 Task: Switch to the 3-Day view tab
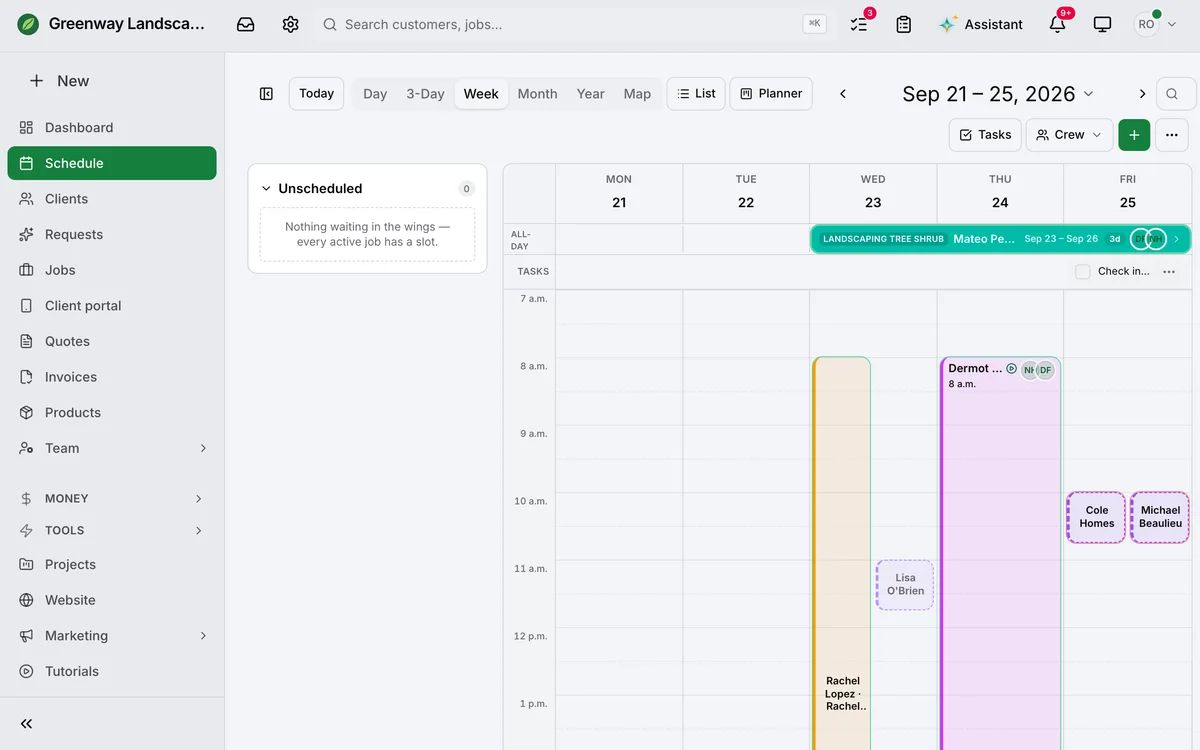425,94
